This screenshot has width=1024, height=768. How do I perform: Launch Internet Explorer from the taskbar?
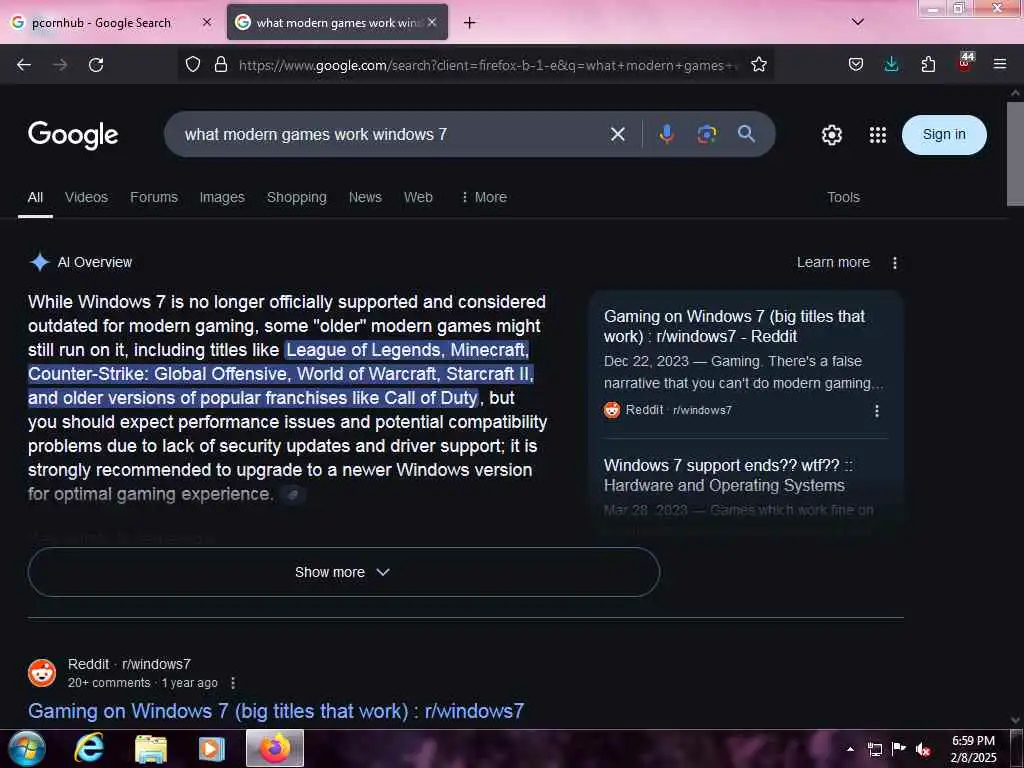[x=89, y=748]
